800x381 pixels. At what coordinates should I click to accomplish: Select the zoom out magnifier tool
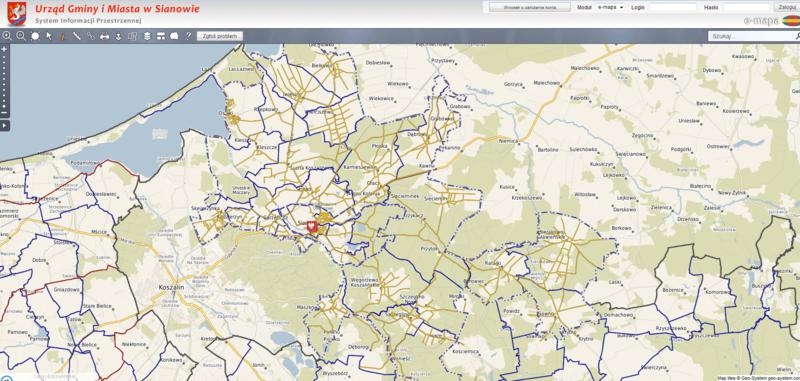pyautogui.click(x=21, y=36)
